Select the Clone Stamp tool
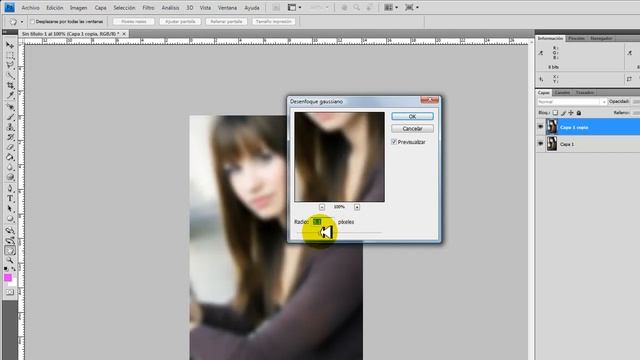Viewport: 640px width, 360px height. point(10,127)
